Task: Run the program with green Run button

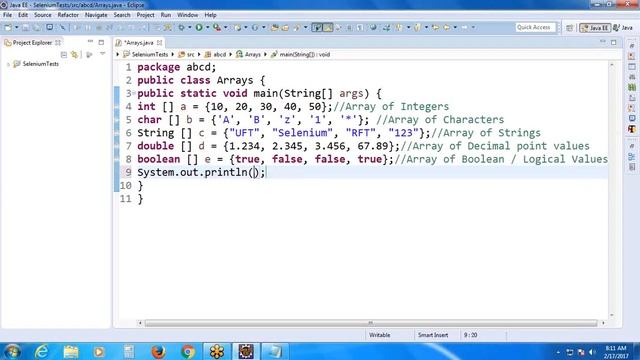Action: 199,27
